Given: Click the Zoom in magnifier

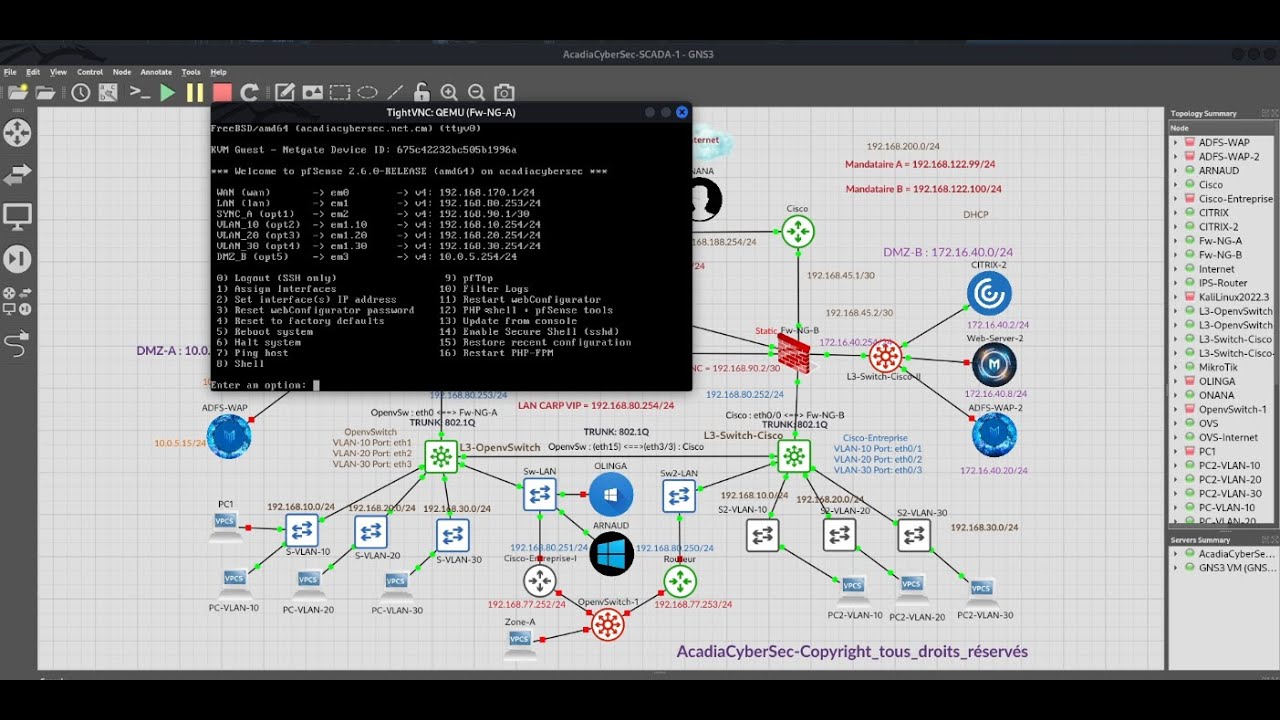Looking at the screenshot, I should point(449,93).
